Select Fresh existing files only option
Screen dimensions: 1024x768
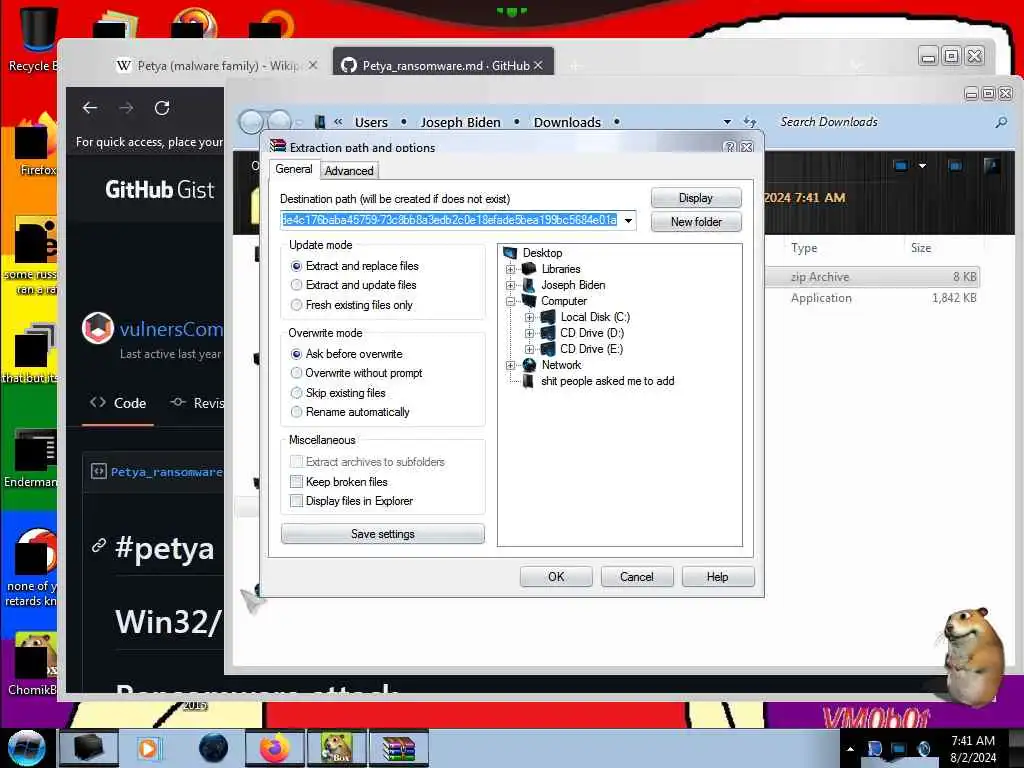click(296, 305)
